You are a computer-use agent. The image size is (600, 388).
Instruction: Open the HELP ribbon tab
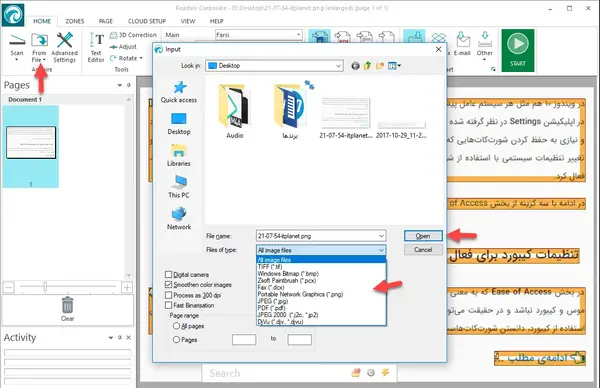coord(217,21)
